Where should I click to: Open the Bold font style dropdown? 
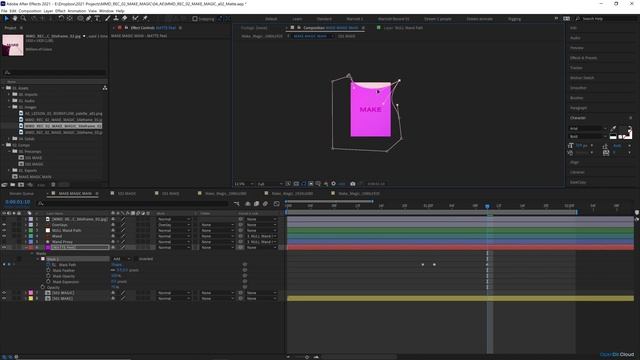click(587, 136)
